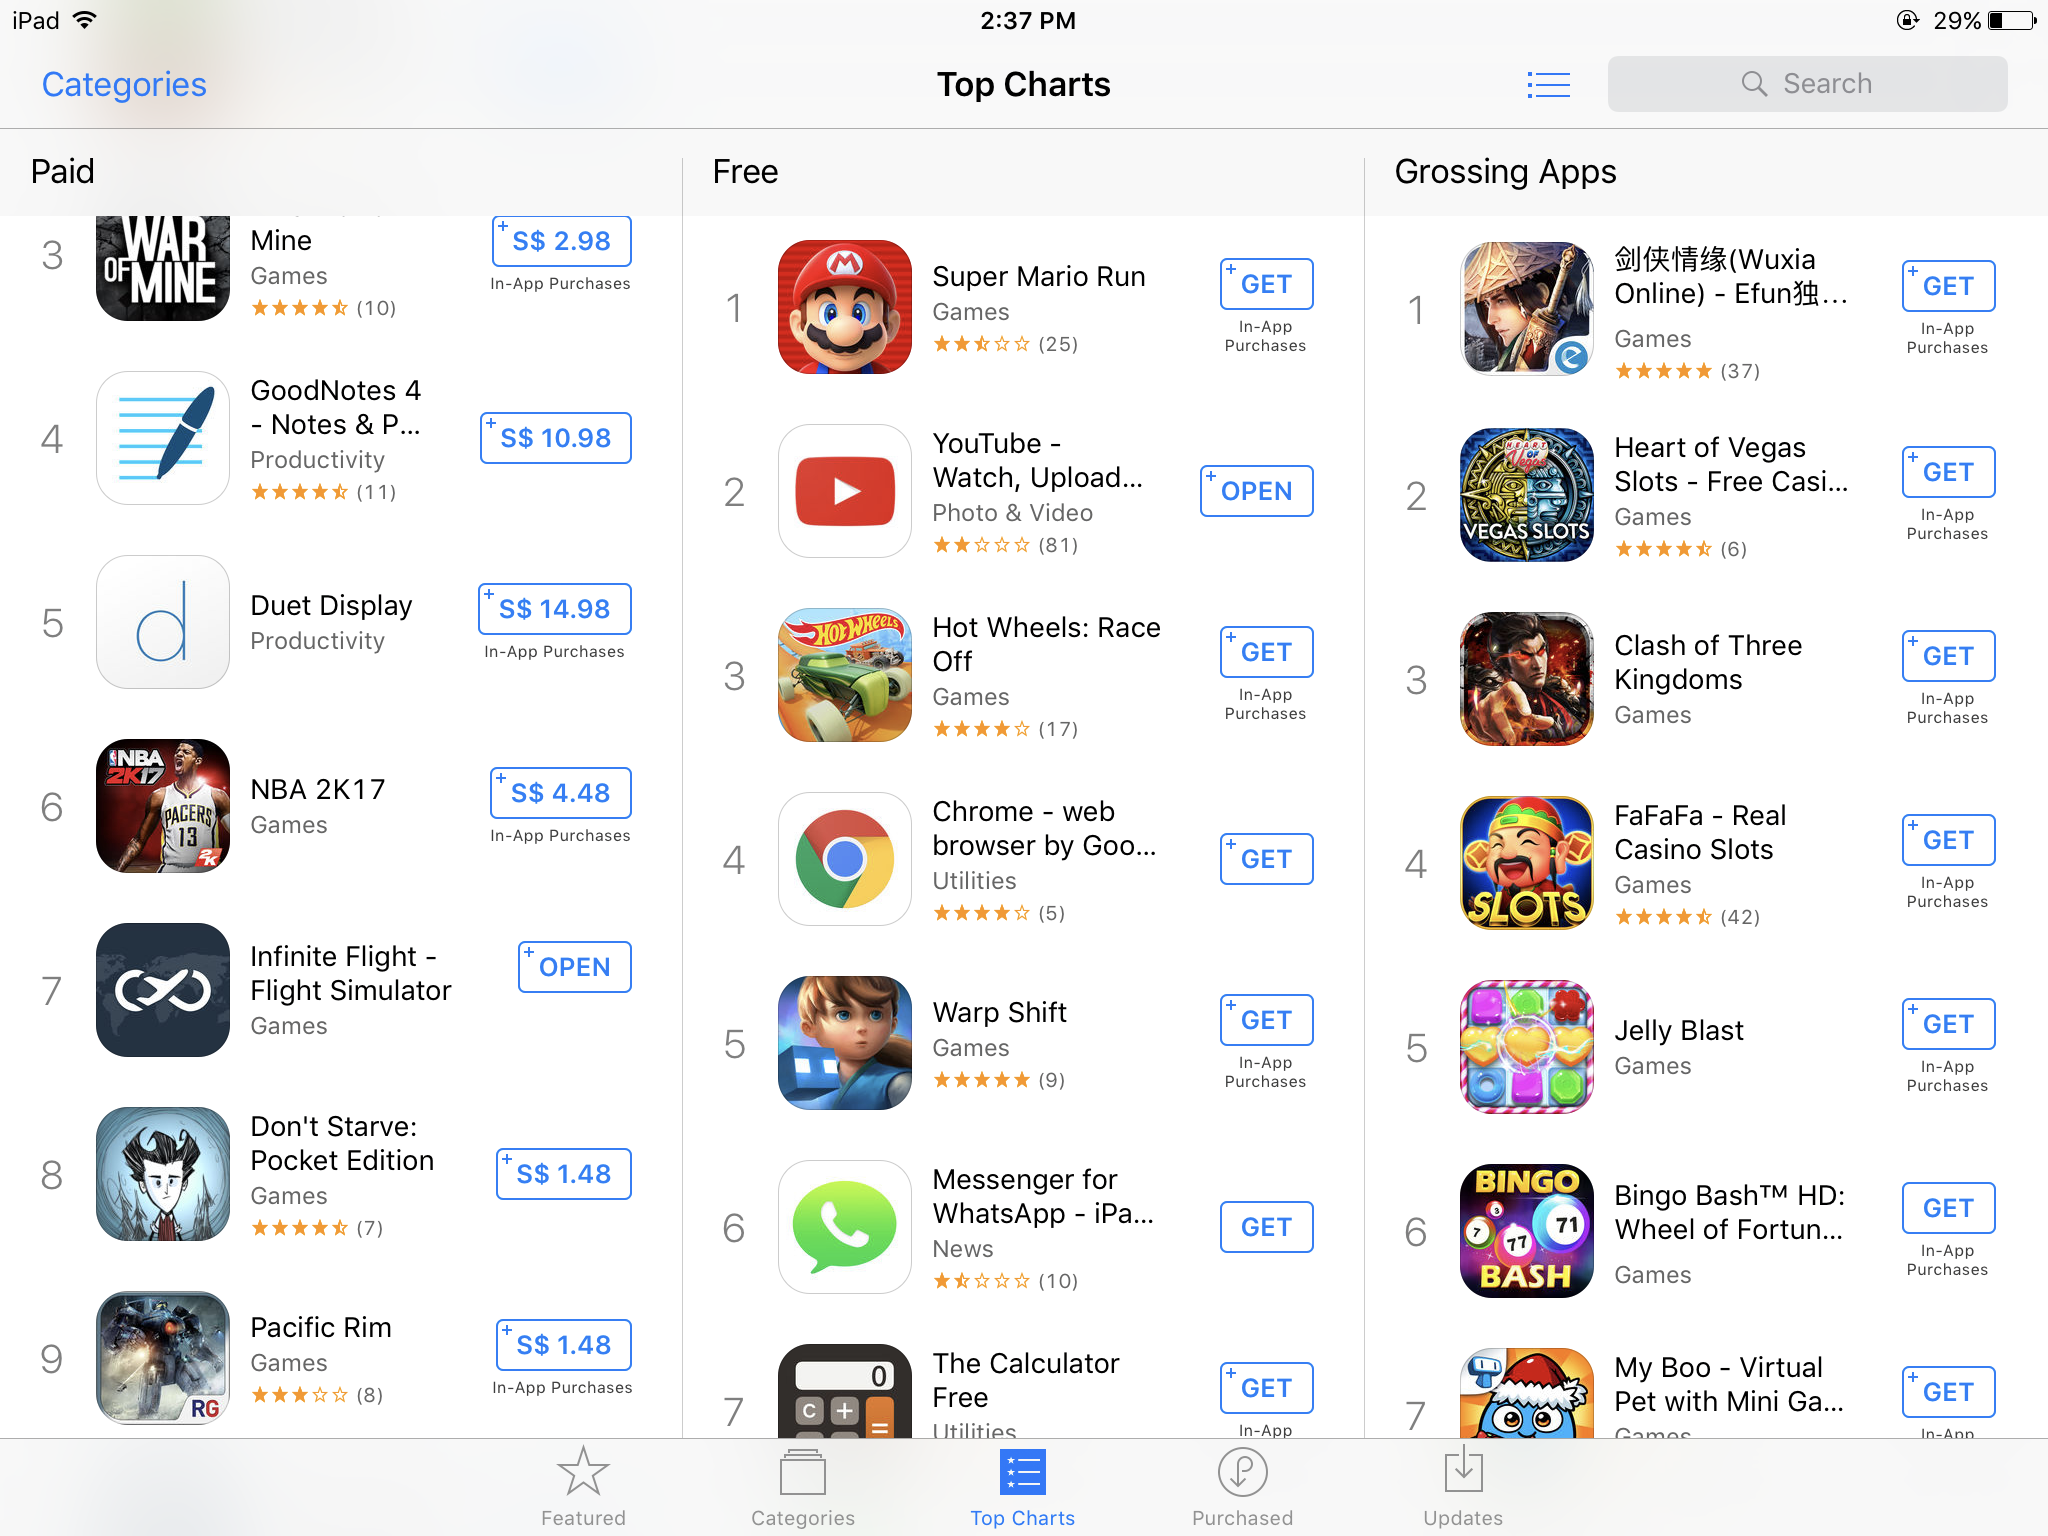Viewport: 2048px width, 1536px height.
Task: Open Categories in the top-left corner
Action: [x=124, y=85]
